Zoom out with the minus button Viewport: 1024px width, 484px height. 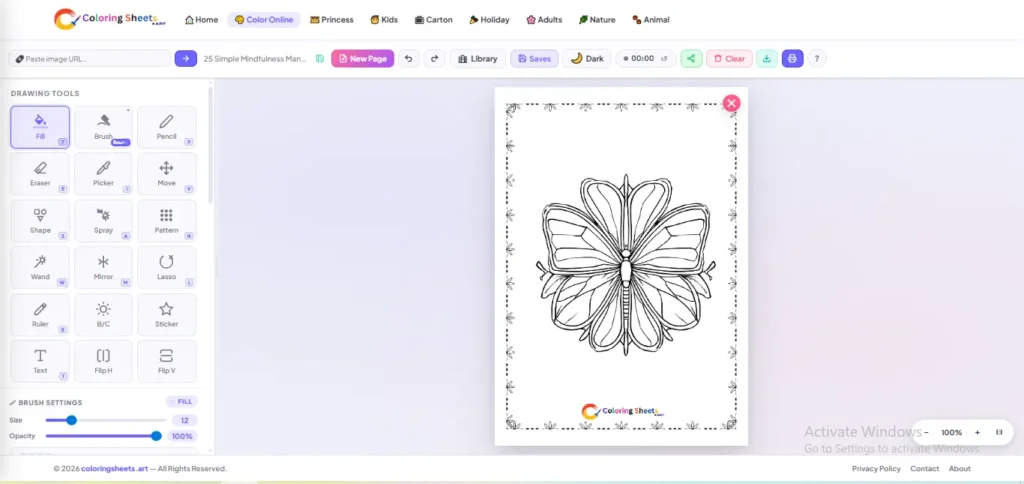[x=926, y=432]
